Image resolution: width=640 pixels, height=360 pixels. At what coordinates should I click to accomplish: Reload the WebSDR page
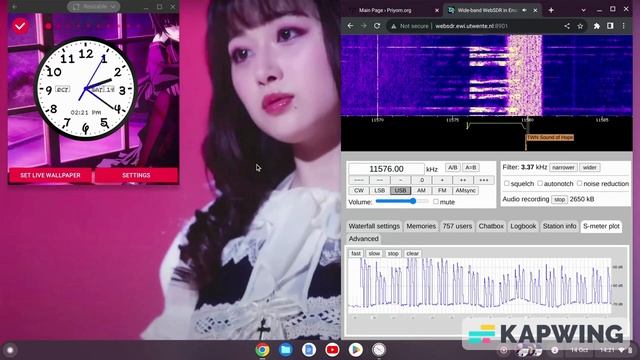(x=377, y=26)
